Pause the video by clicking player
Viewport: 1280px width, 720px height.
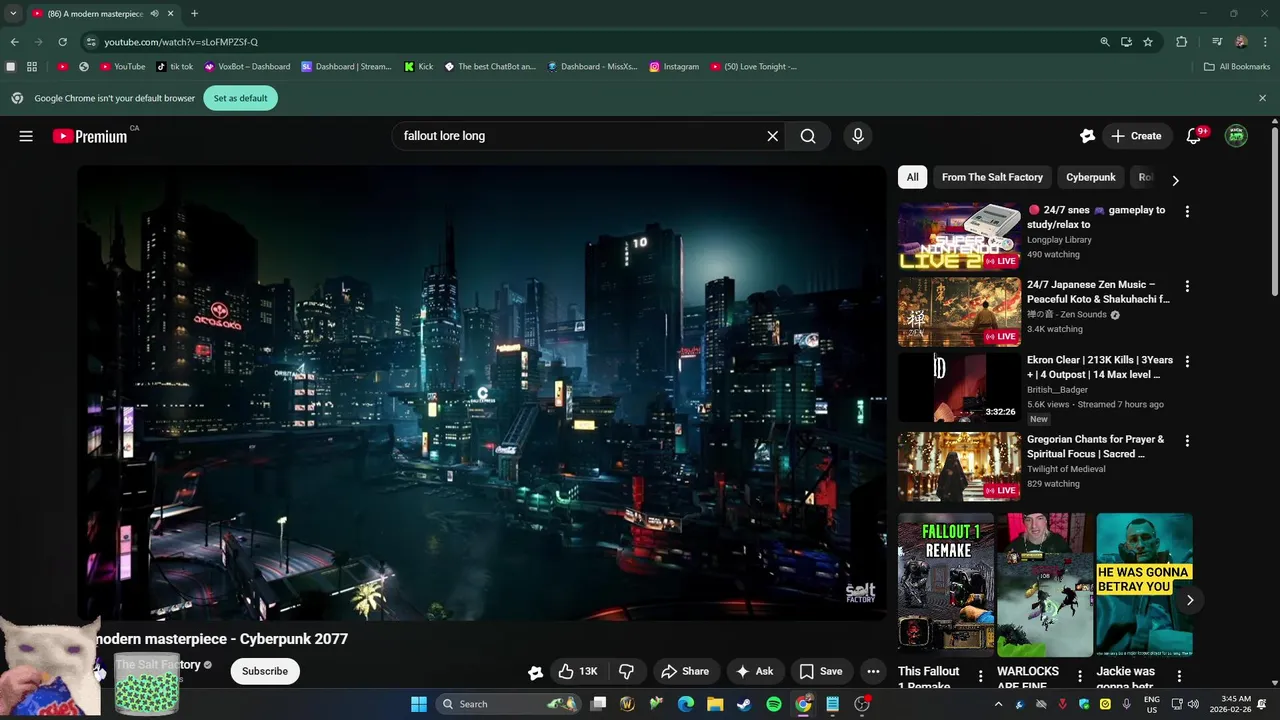click(481, 392)
